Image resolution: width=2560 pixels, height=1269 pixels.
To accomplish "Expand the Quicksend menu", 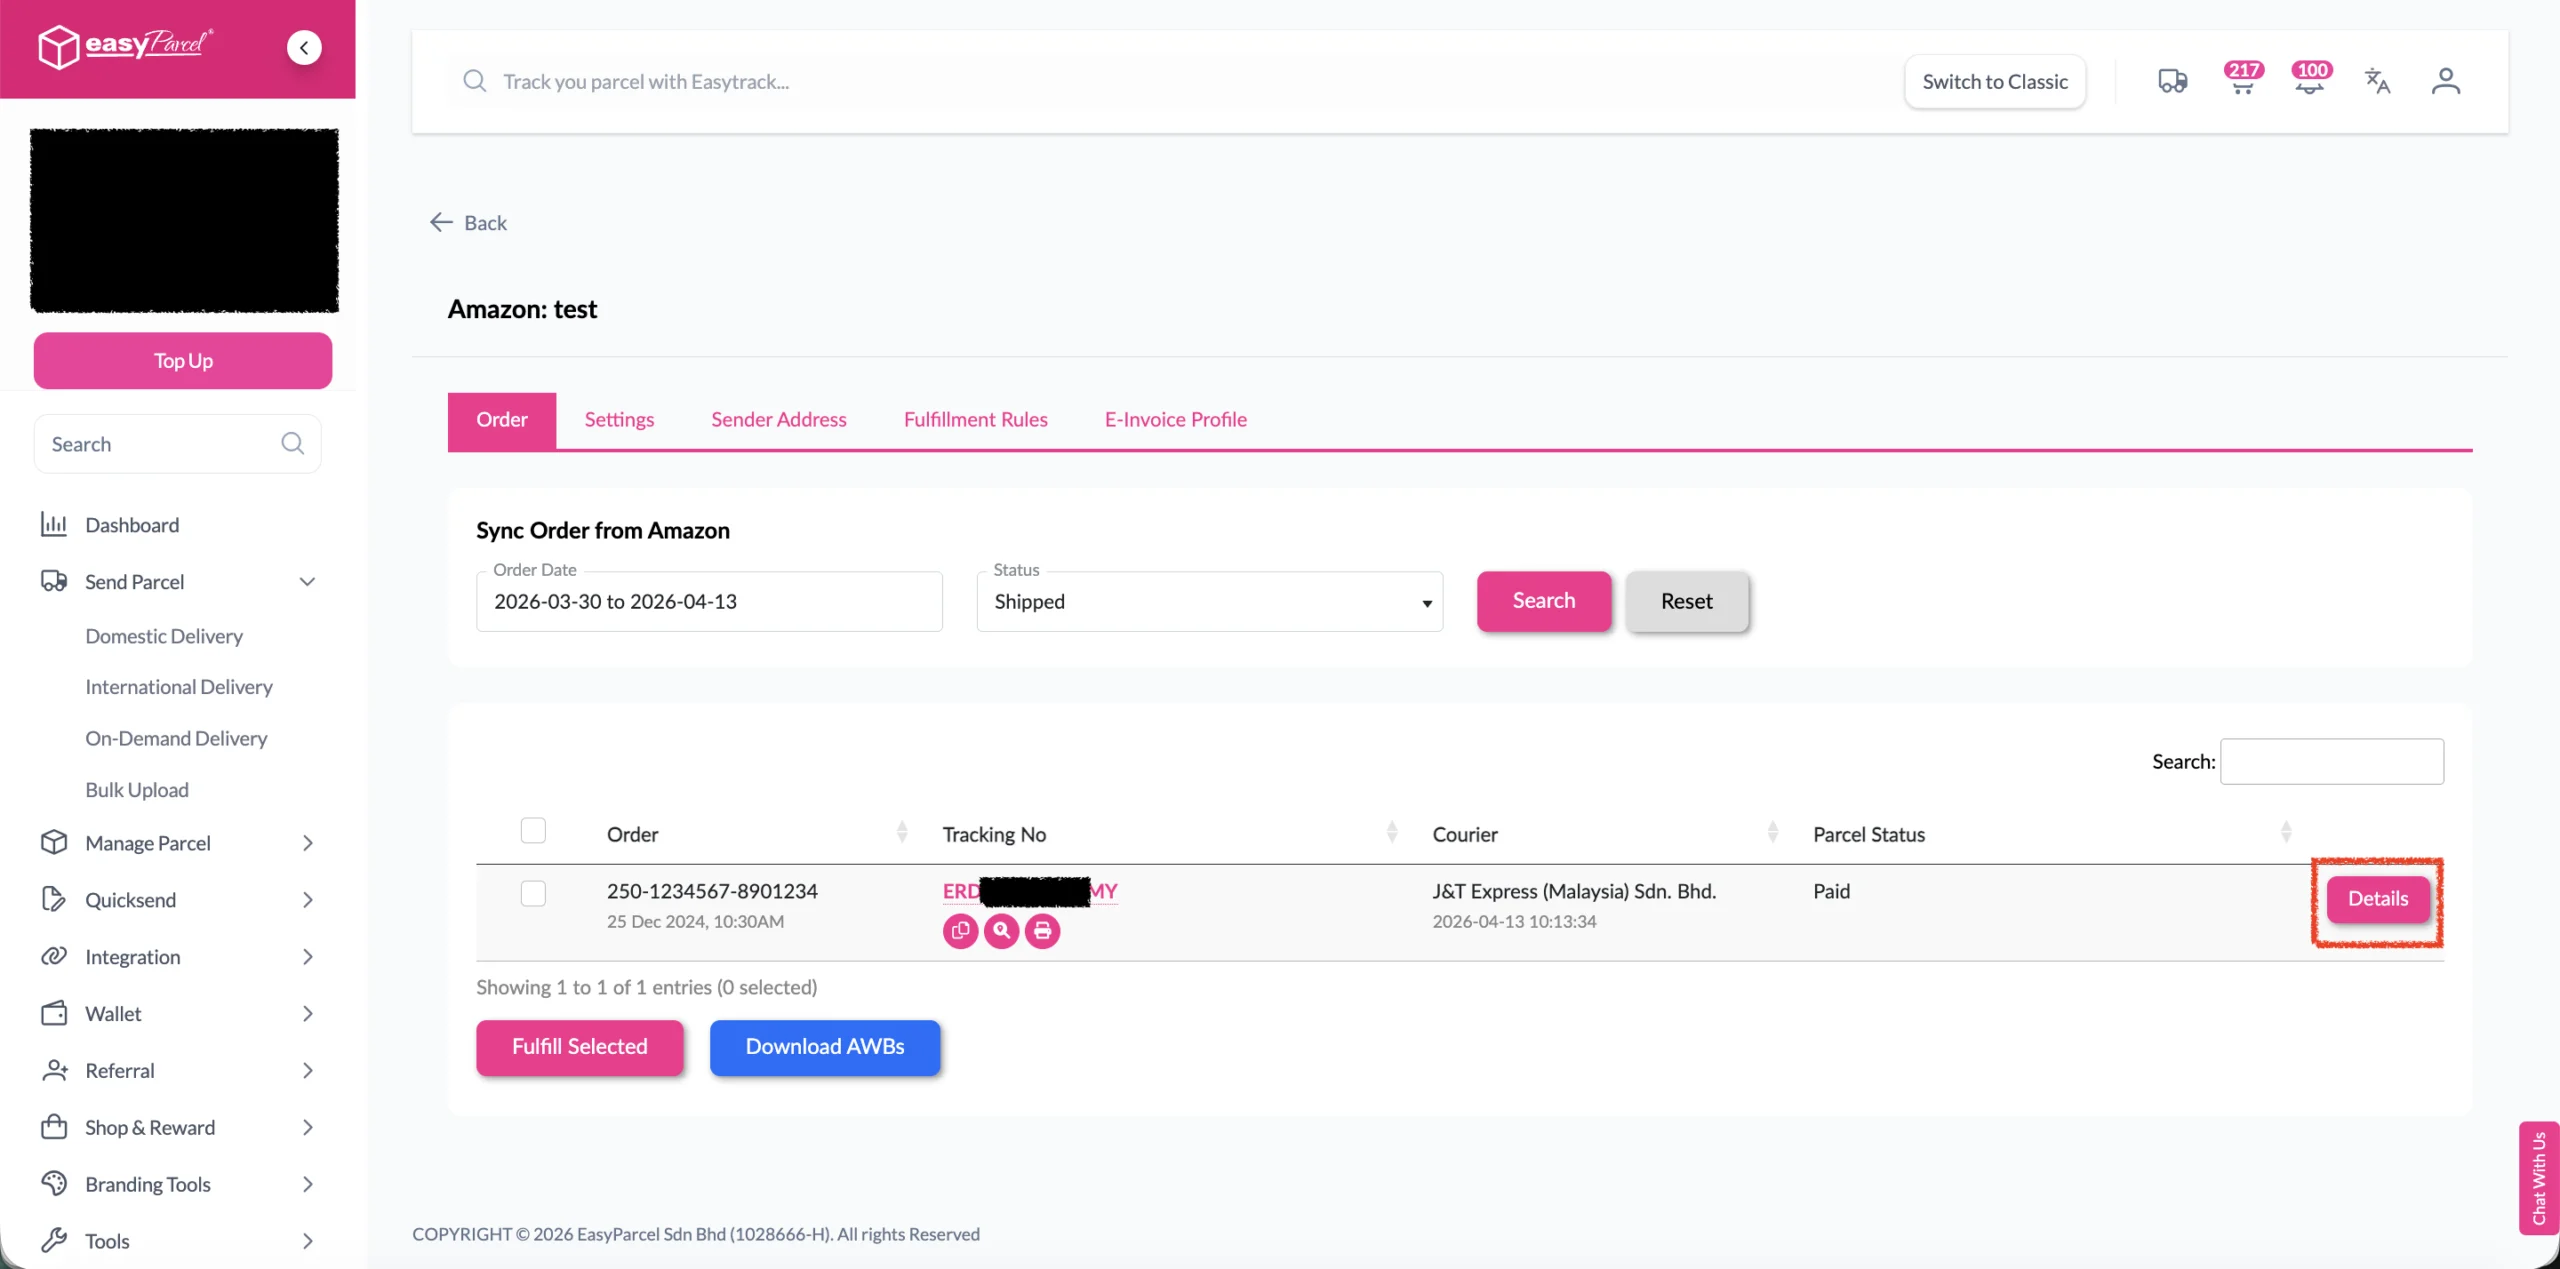I will click(307, 900).
